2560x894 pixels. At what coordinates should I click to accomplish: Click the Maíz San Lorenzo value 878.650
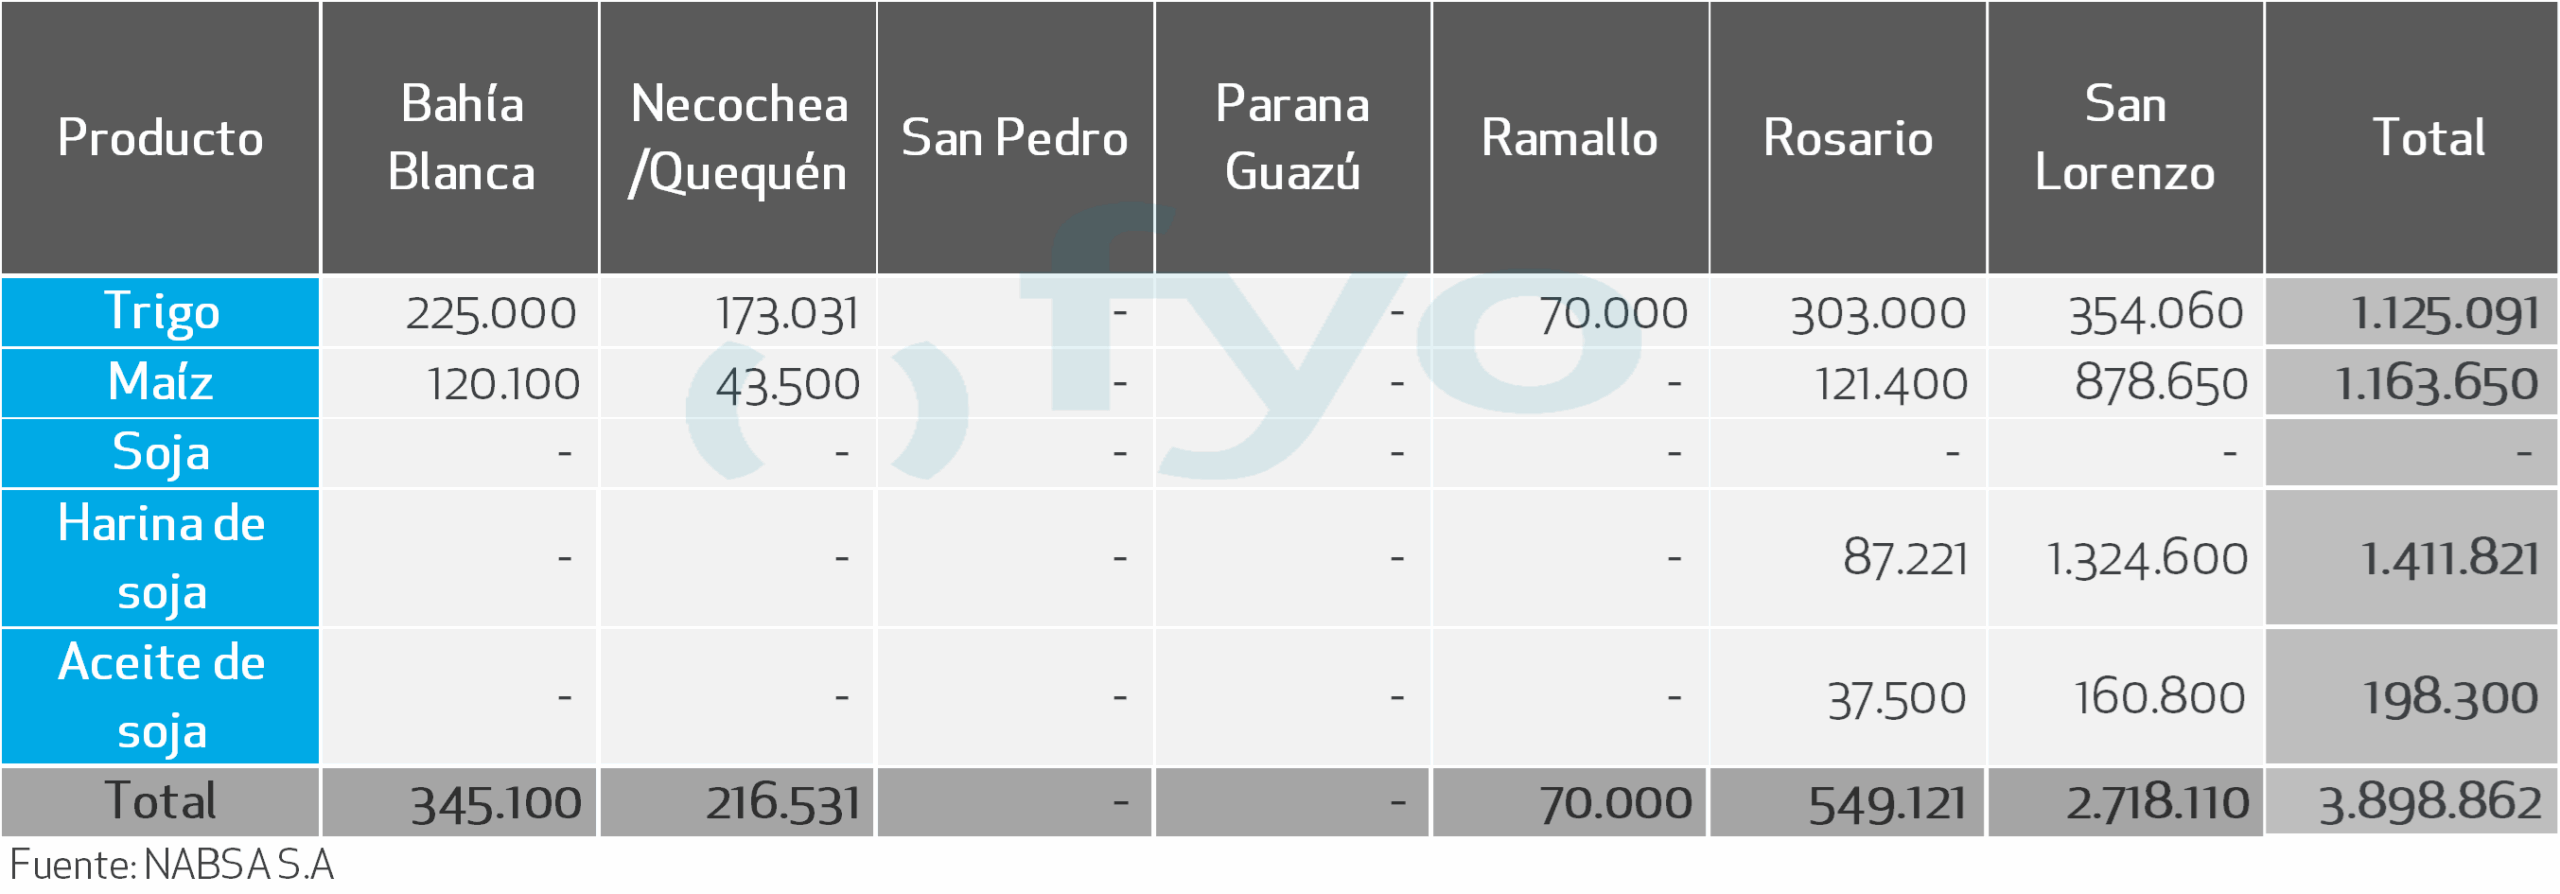tap(2160, 384)
